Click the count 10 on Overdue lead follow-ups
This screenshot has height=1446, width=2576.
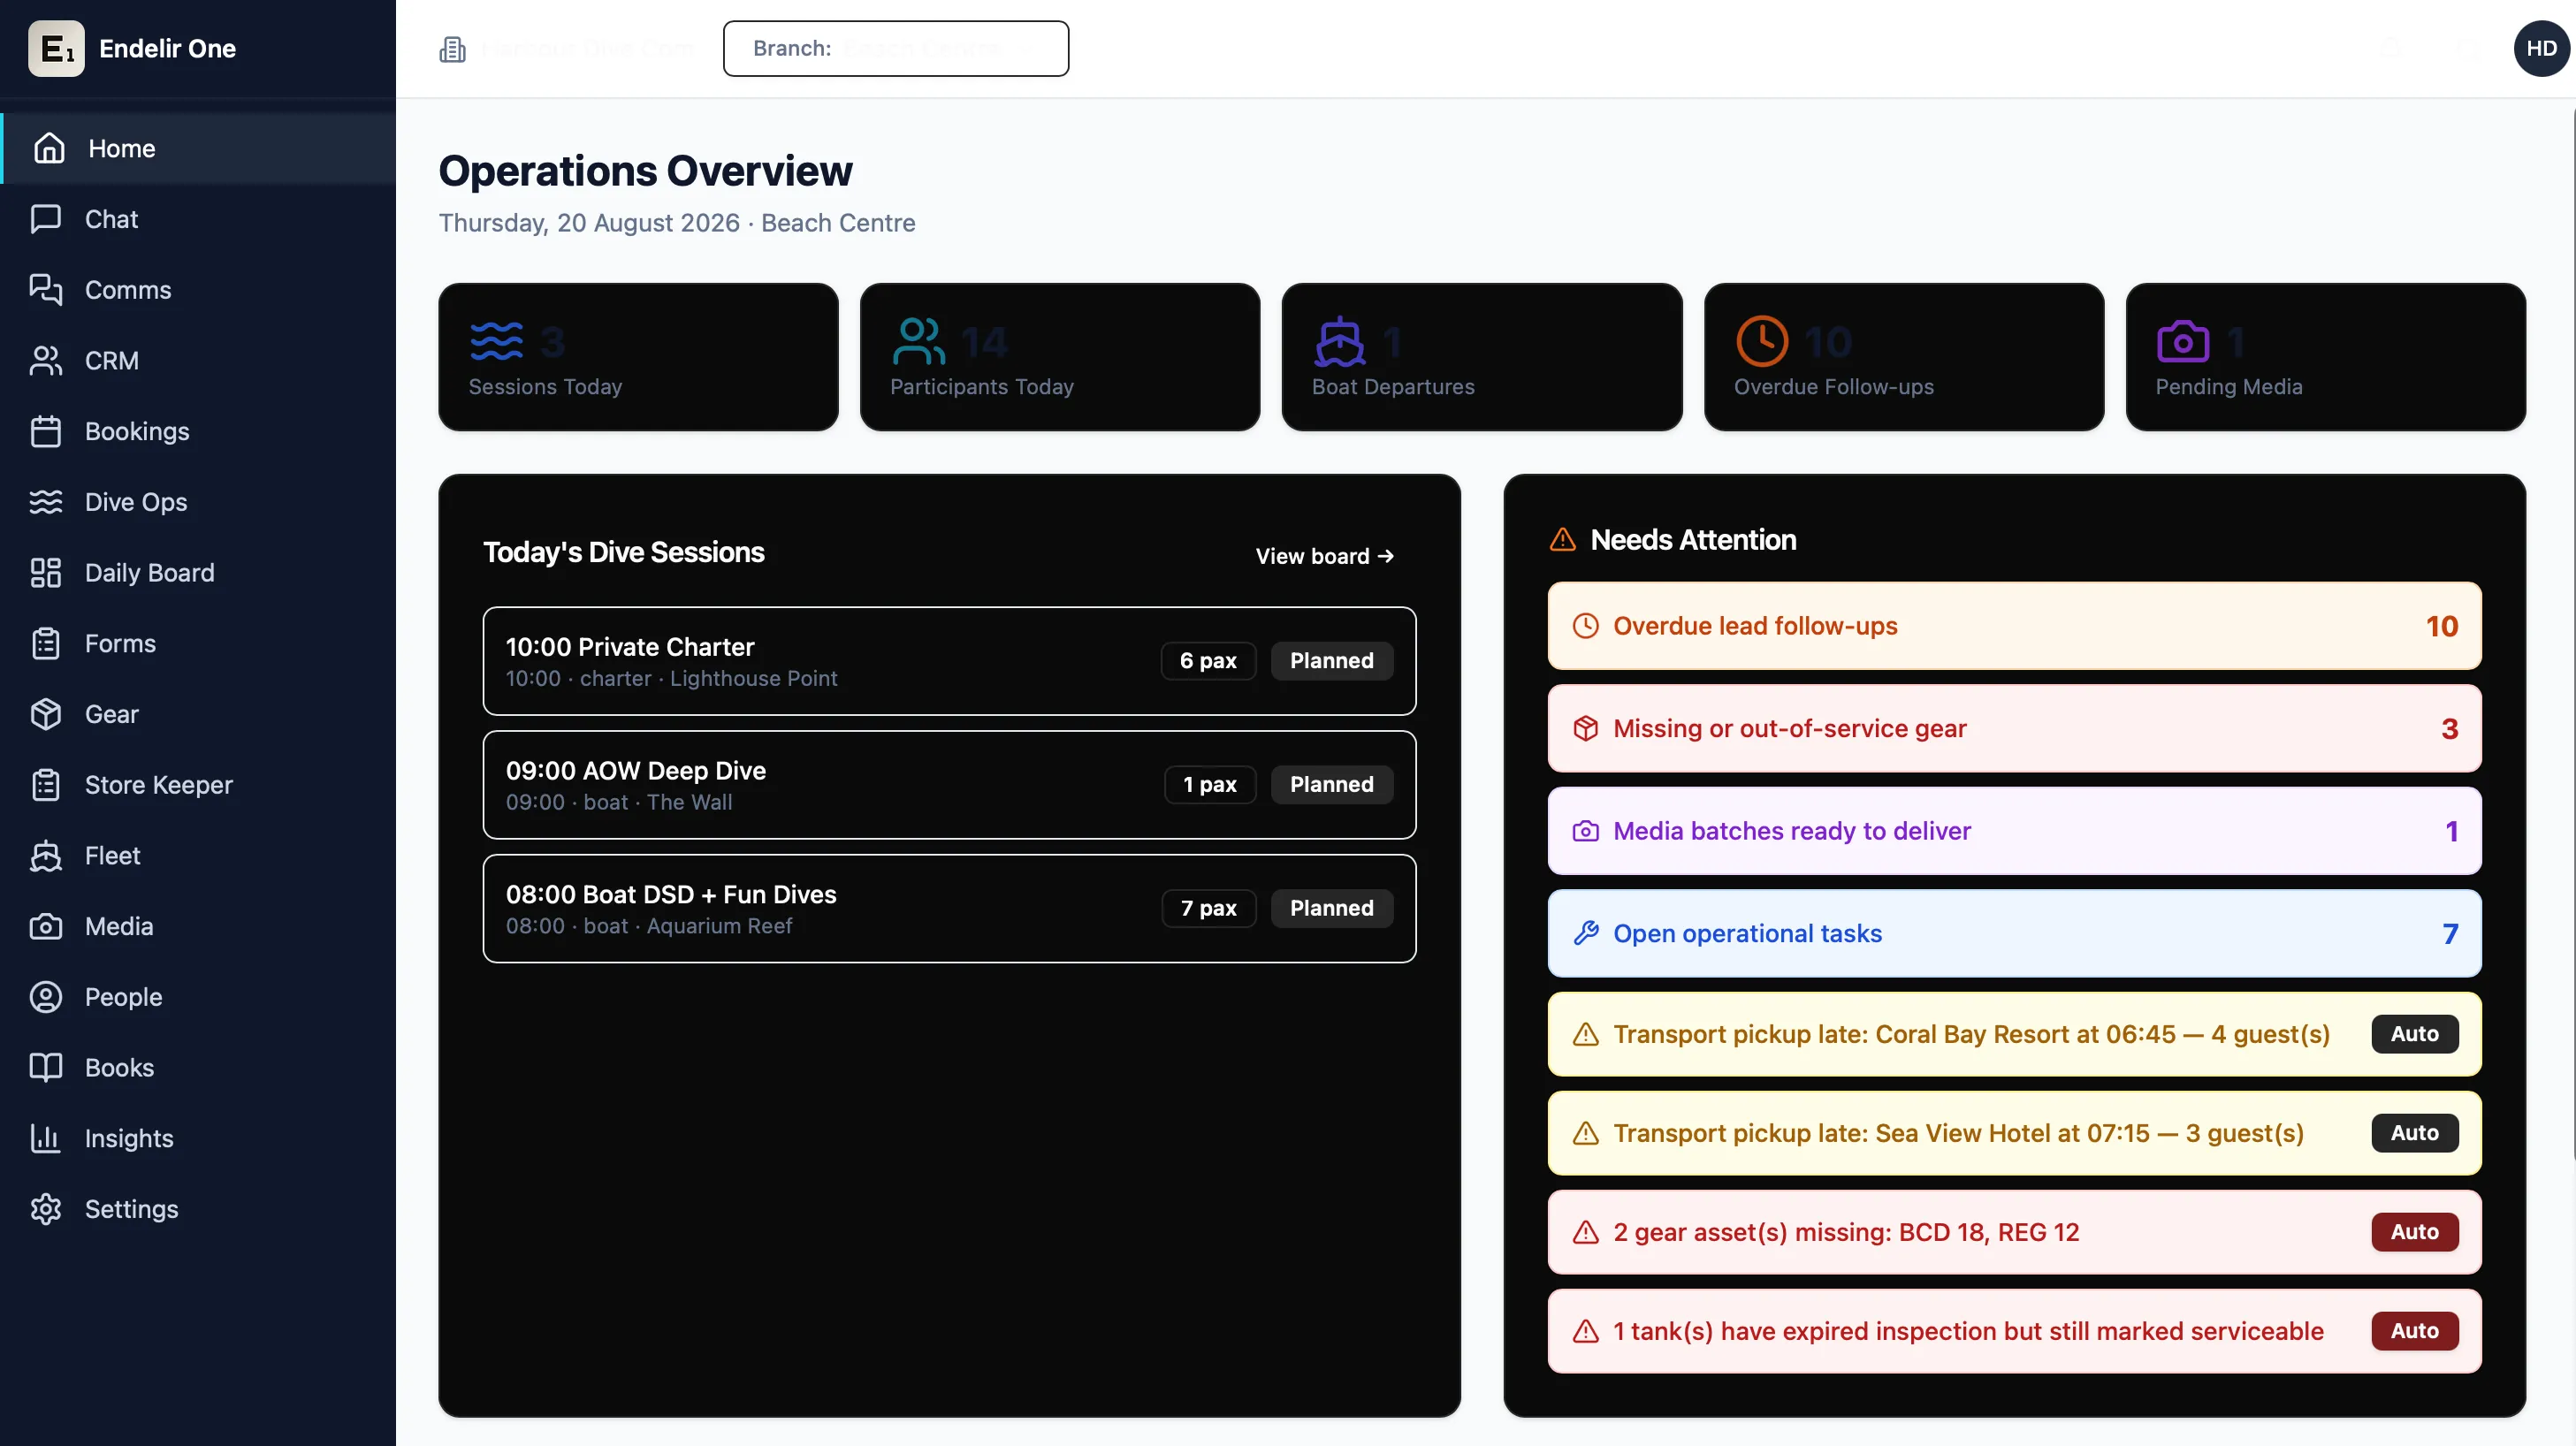click(2441, 626)
